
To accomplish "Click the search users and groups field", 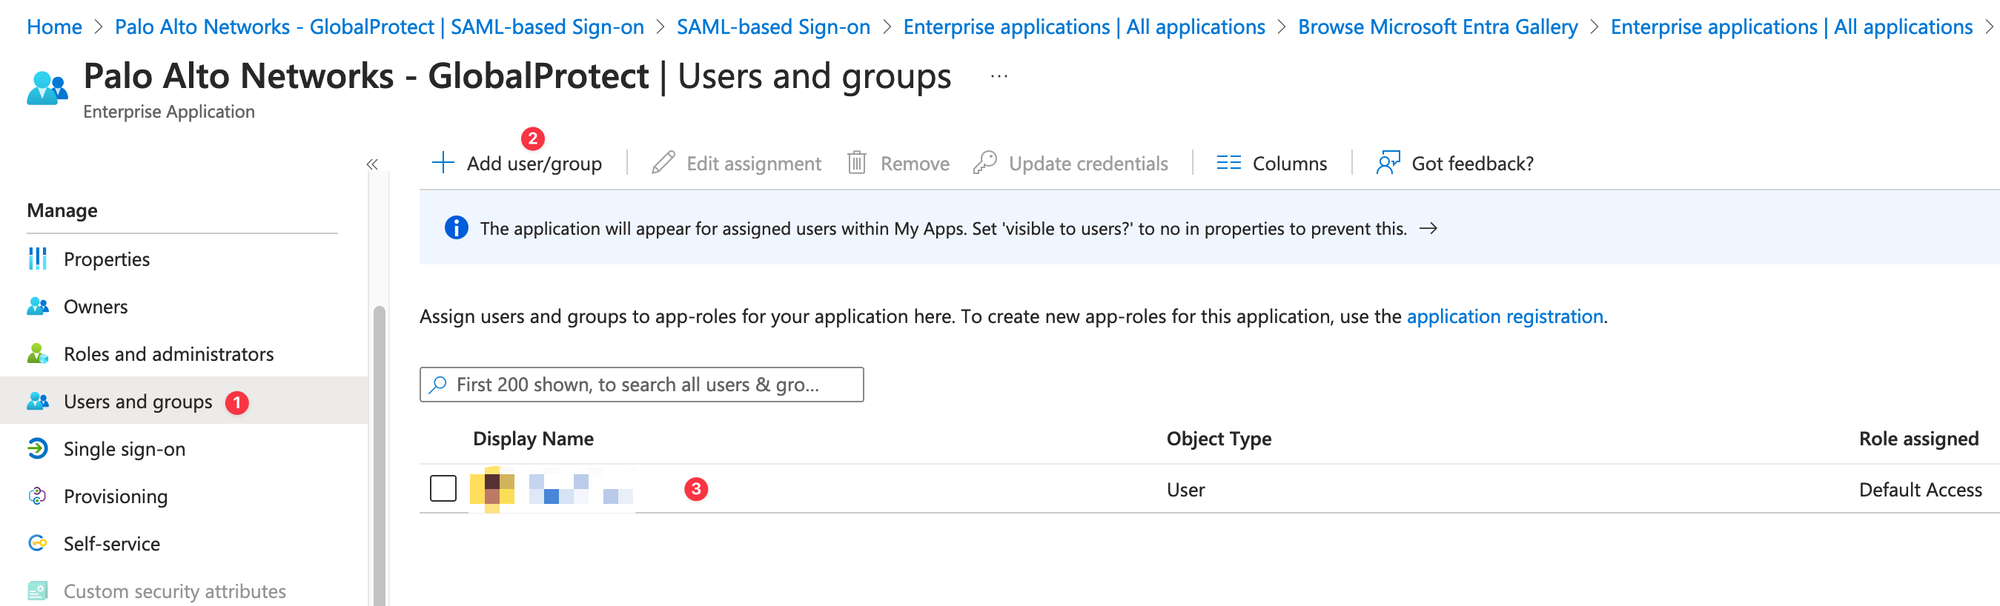I will pyautogui.click(x=642, y=385).
